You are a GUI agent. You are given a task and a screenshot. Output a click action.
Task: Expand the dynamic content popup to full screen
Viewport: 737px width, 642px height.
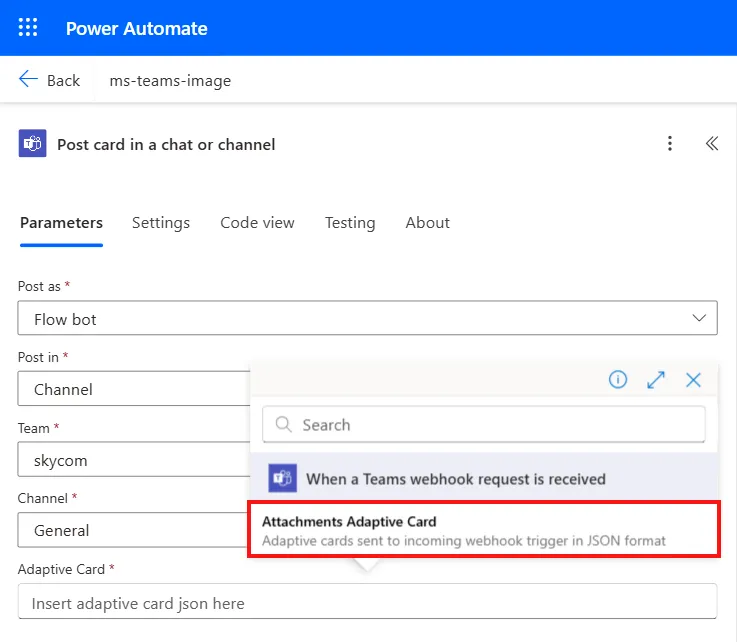pyautogui.click(x=656, y=380)
